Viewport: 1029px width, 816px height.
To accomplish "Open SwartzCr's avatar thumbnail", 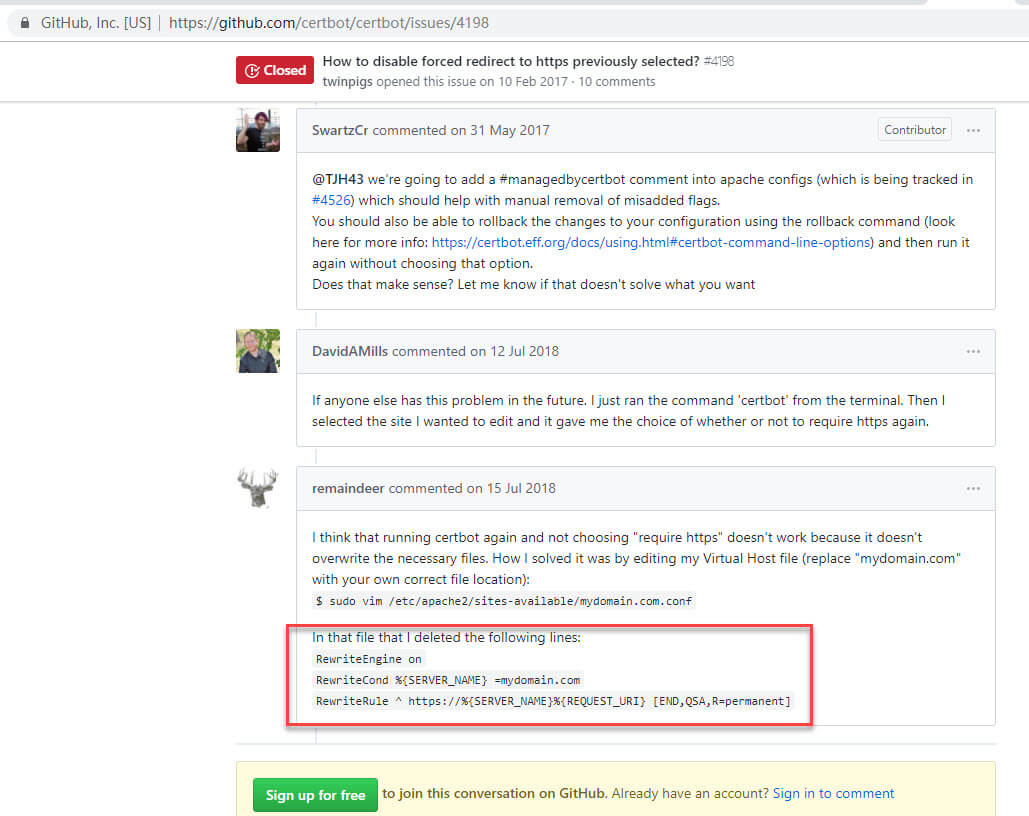I will coord(258,130).
